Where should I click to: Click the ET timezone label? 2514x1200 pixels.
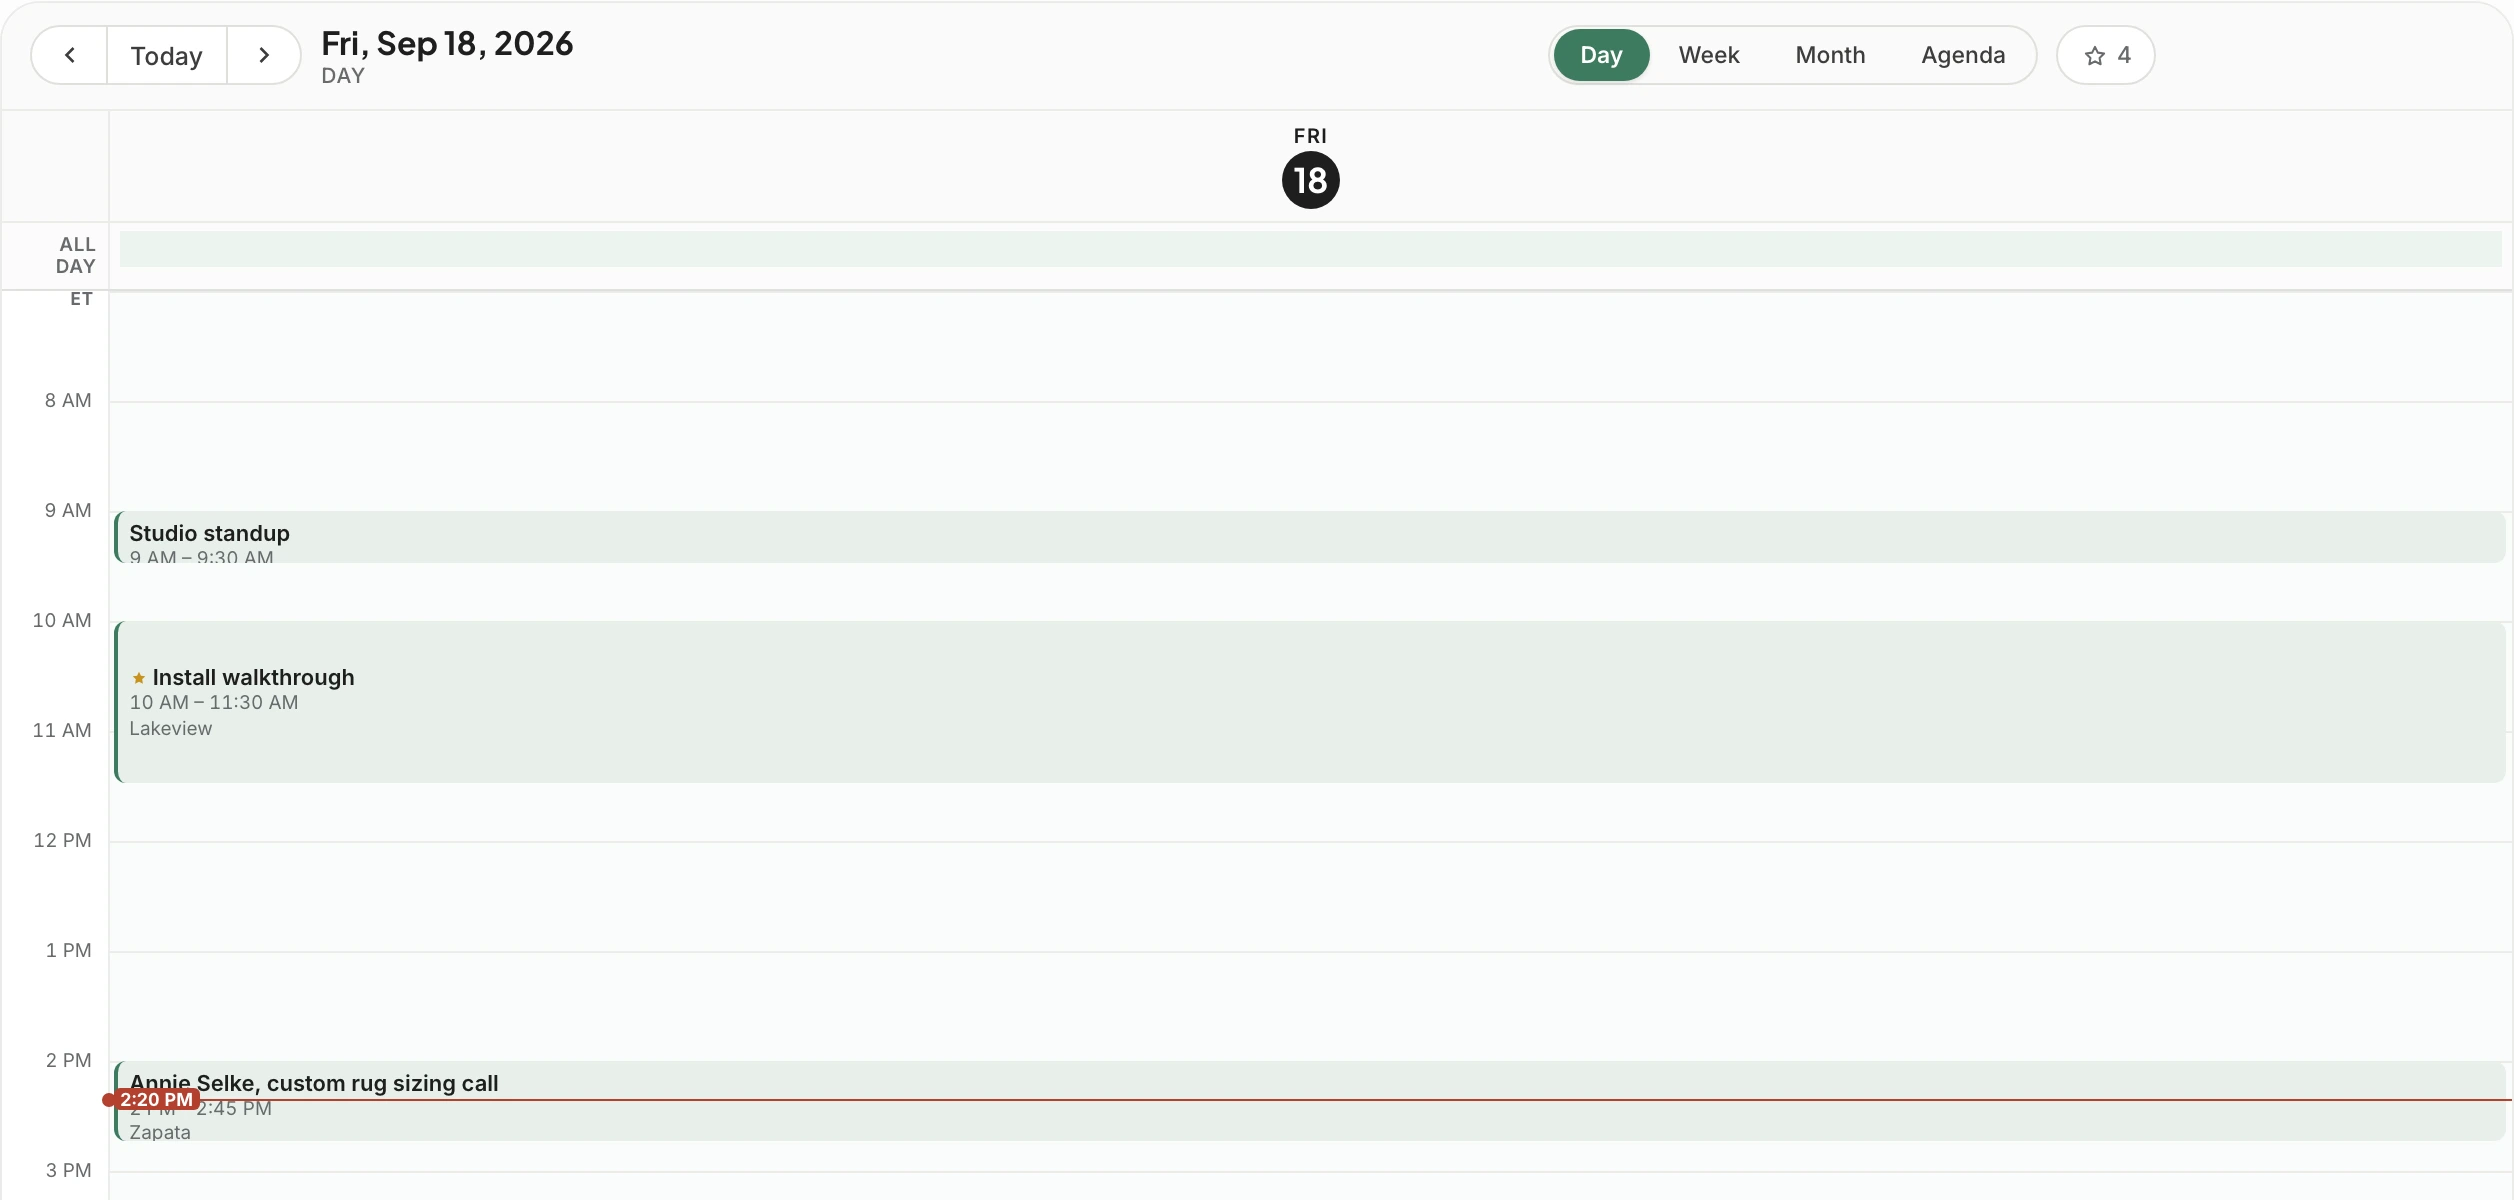tap(81, 299)
